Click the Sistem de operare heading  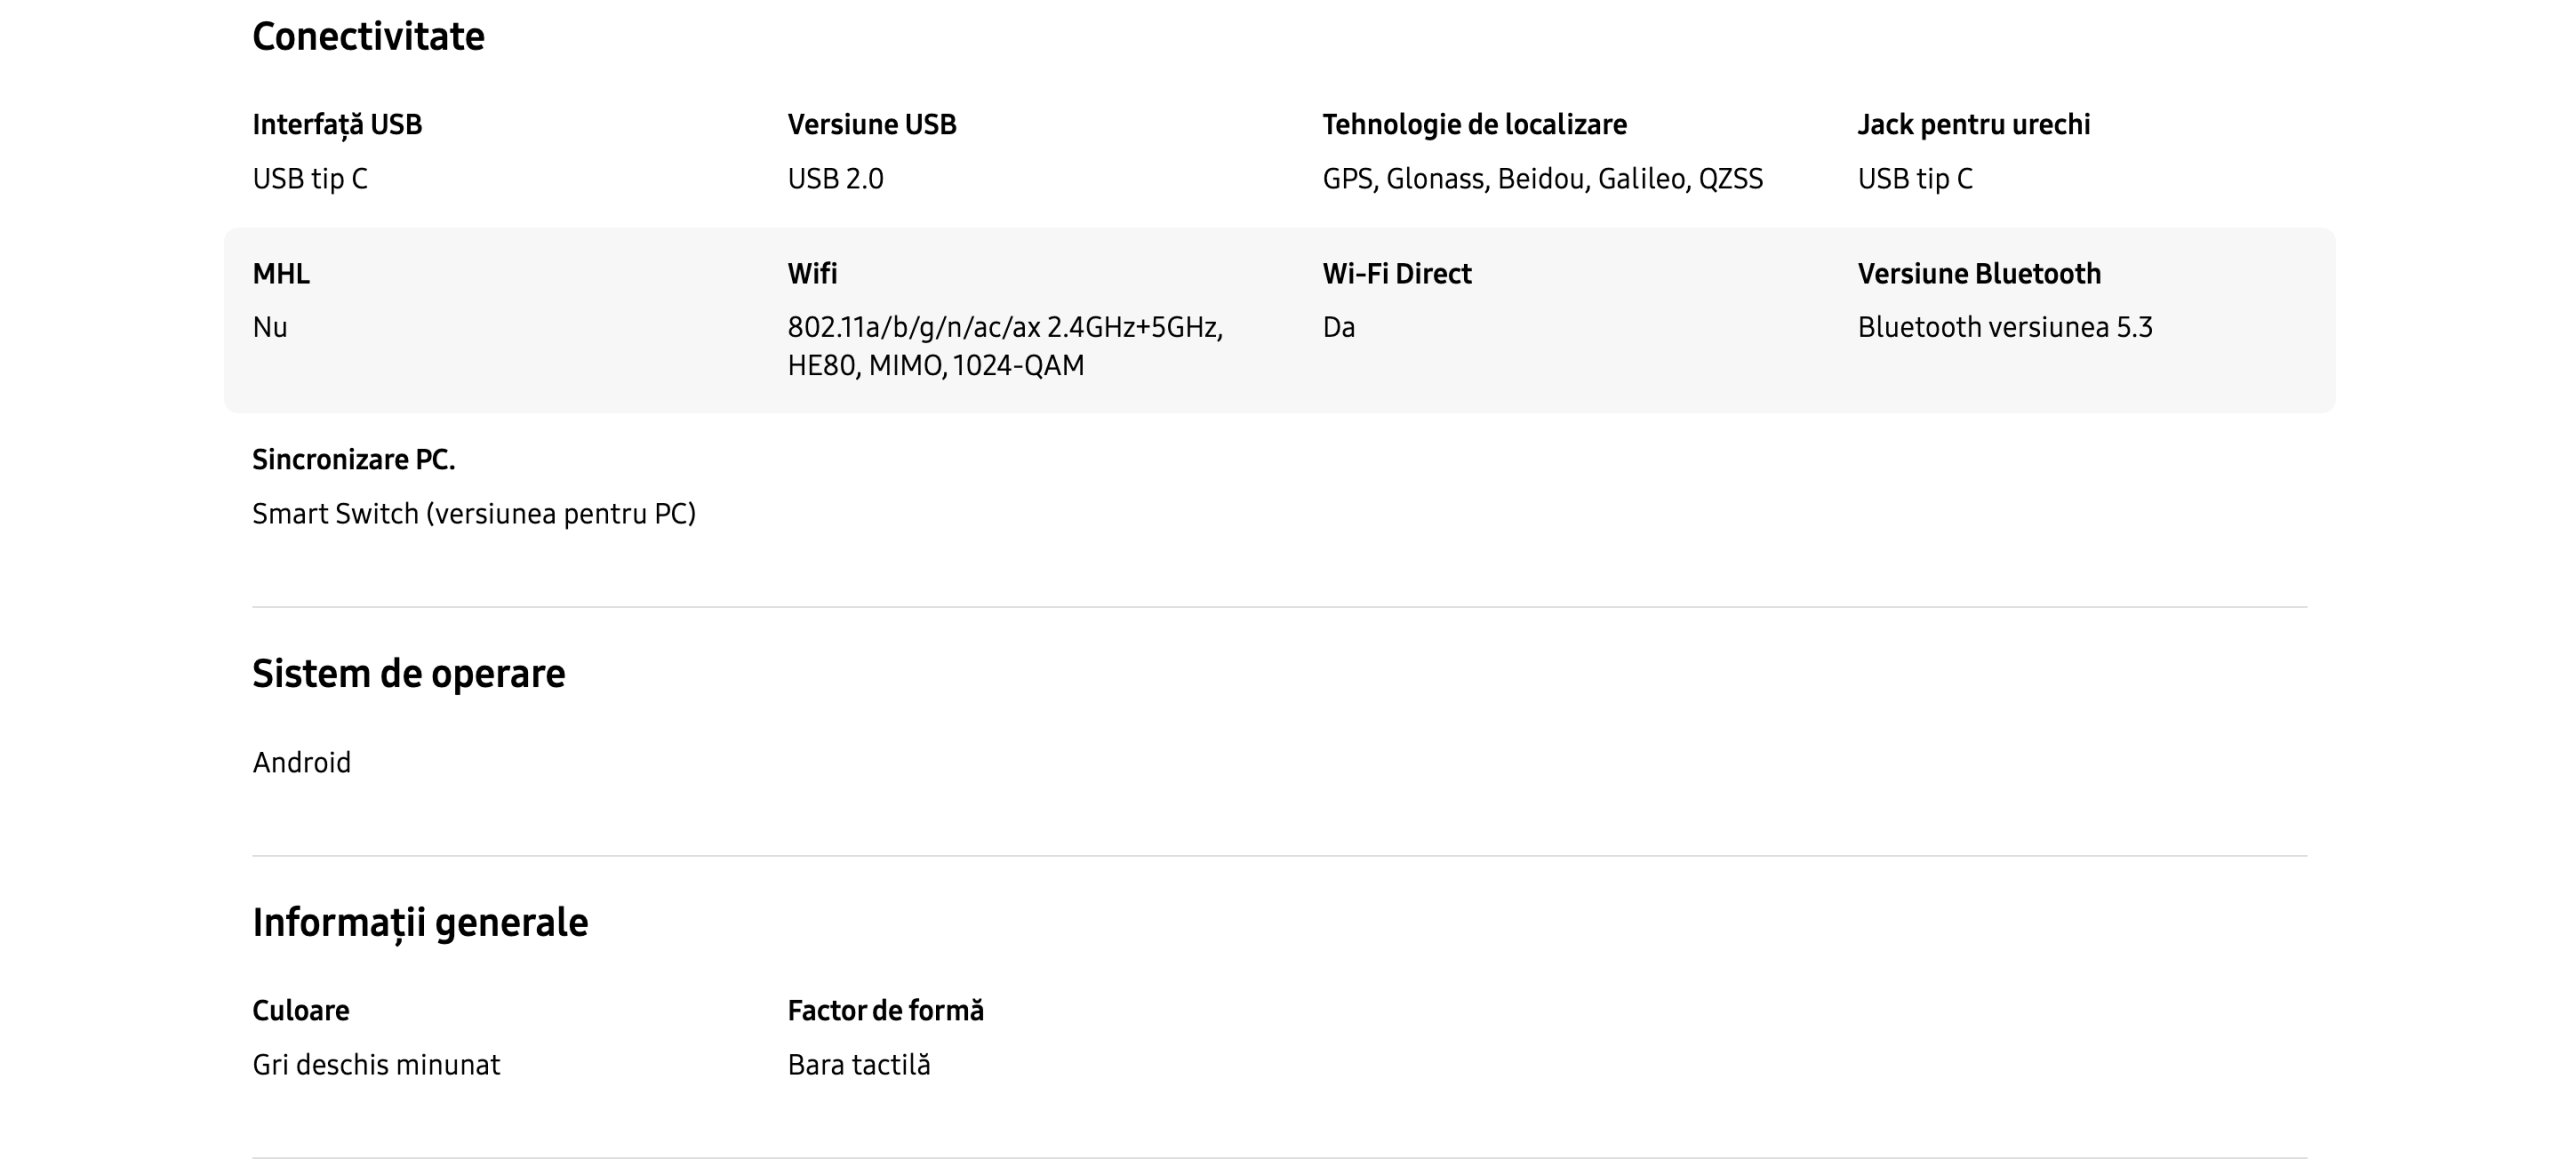click(x=408, y=674)
